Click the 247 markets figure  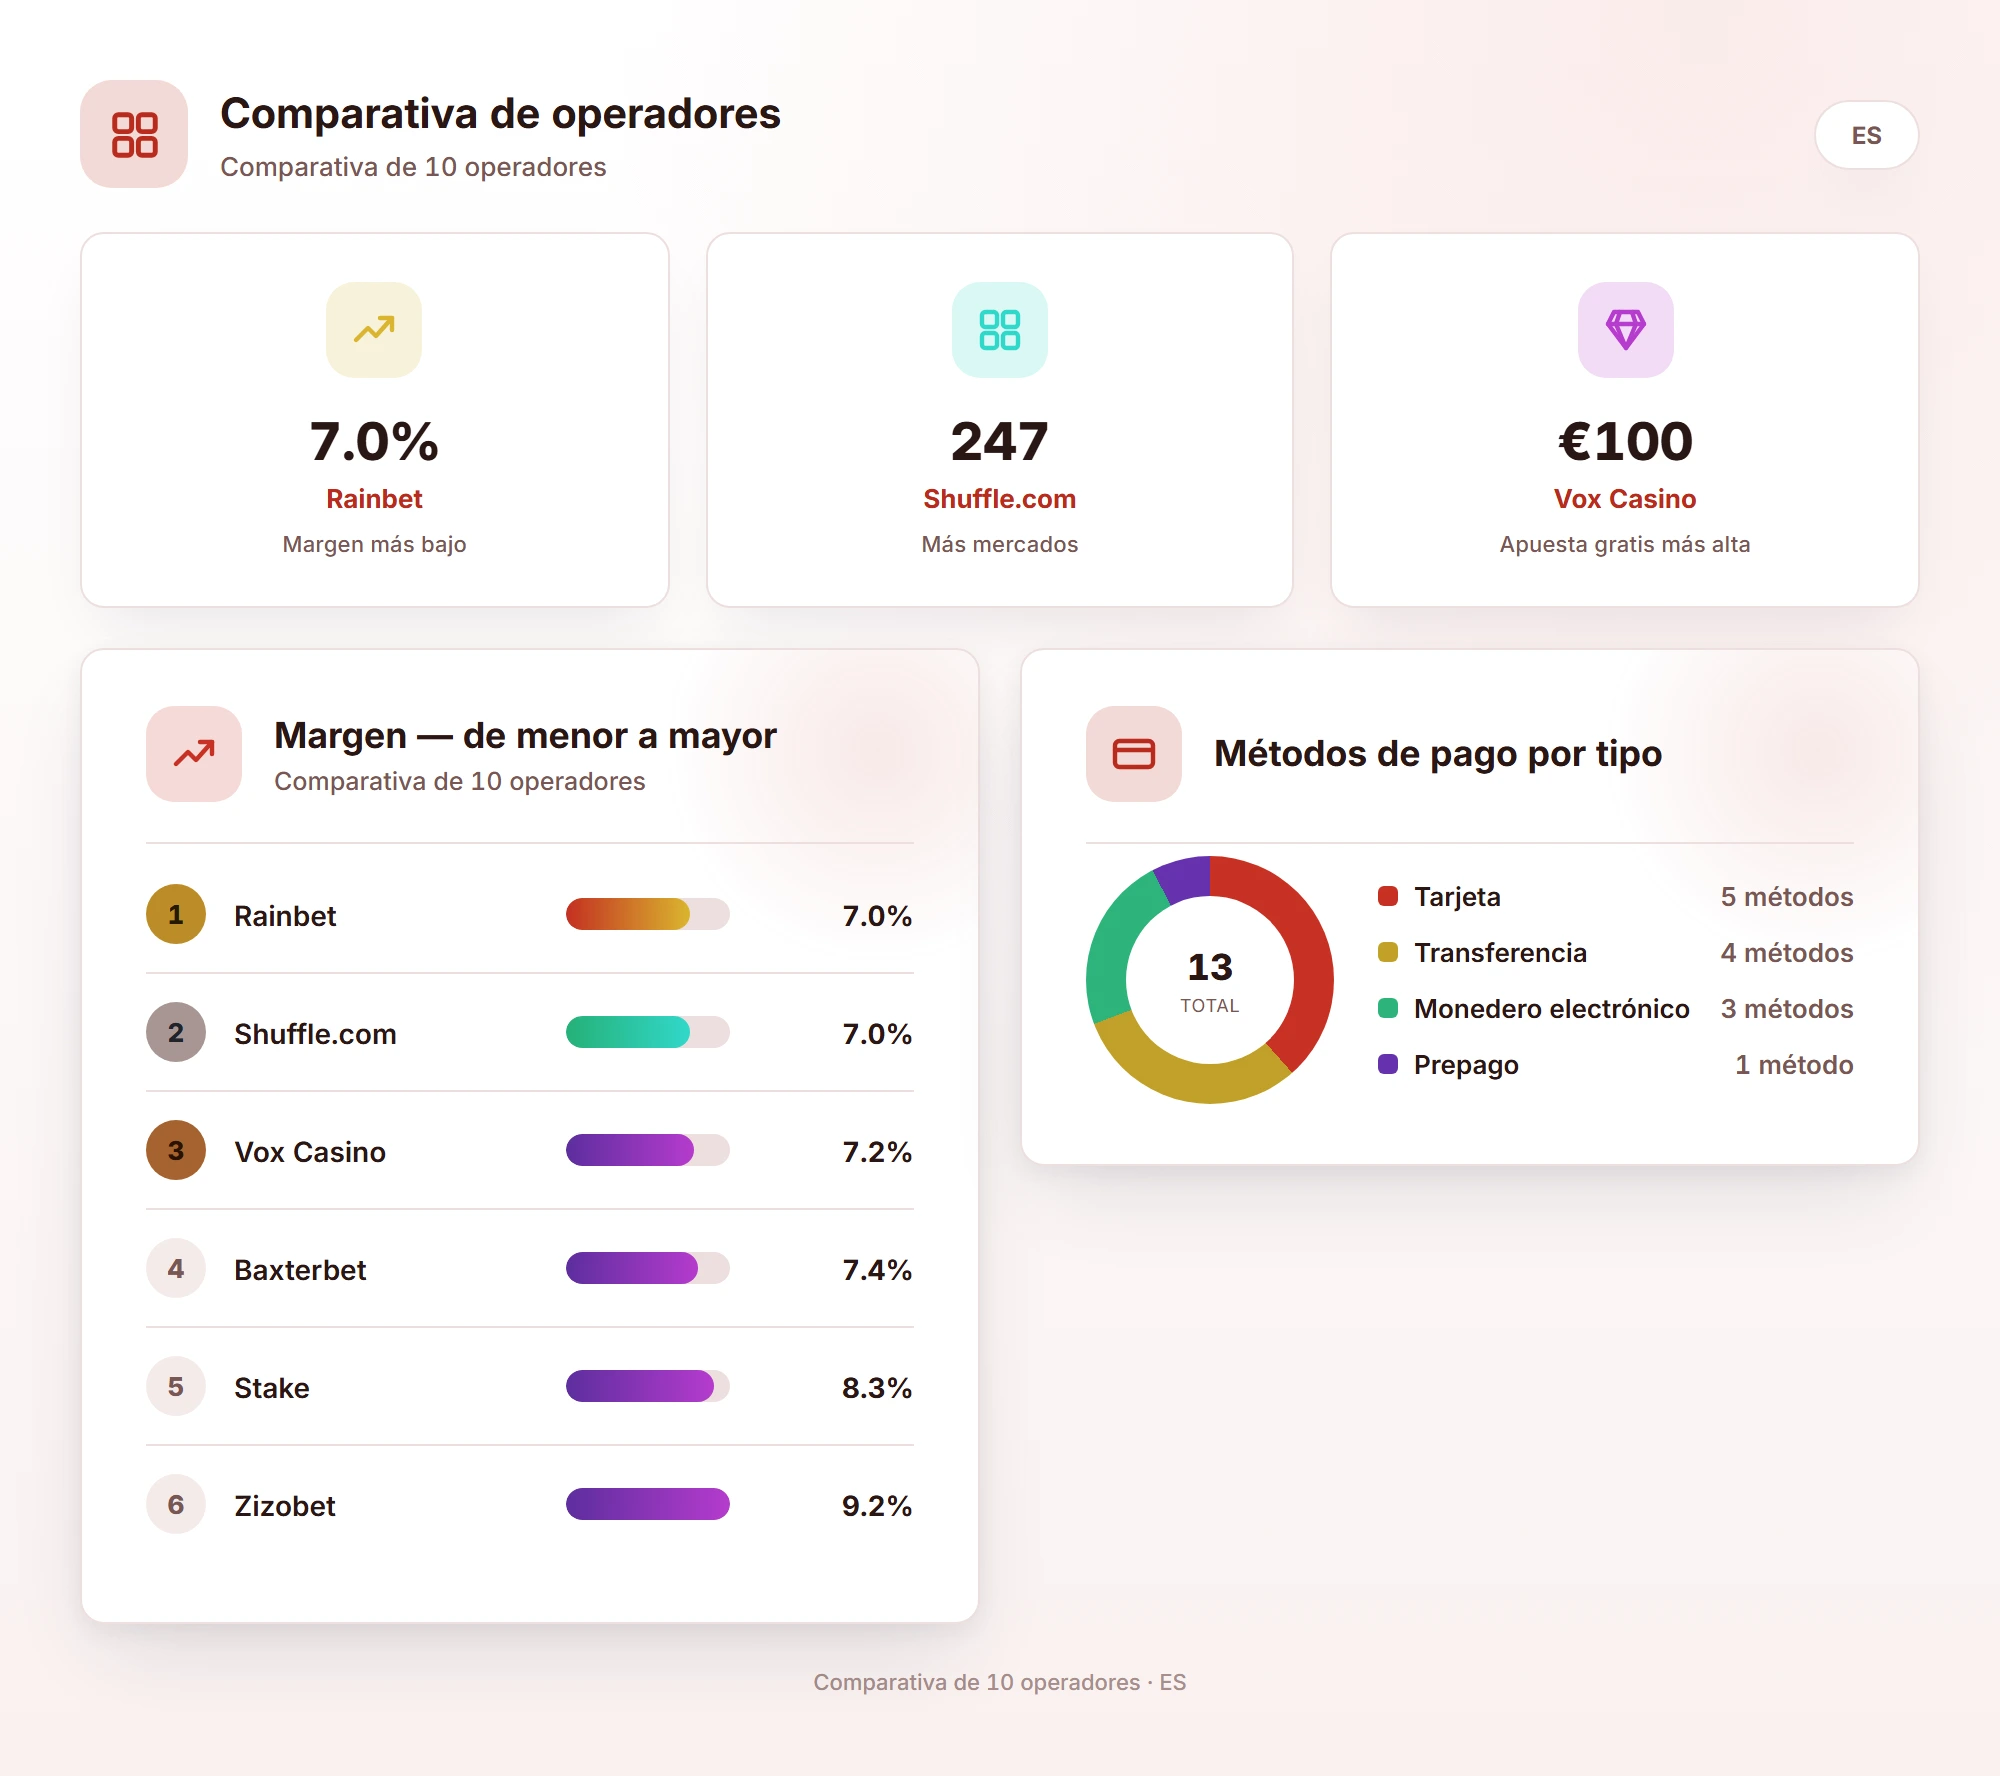(1000, 441)
